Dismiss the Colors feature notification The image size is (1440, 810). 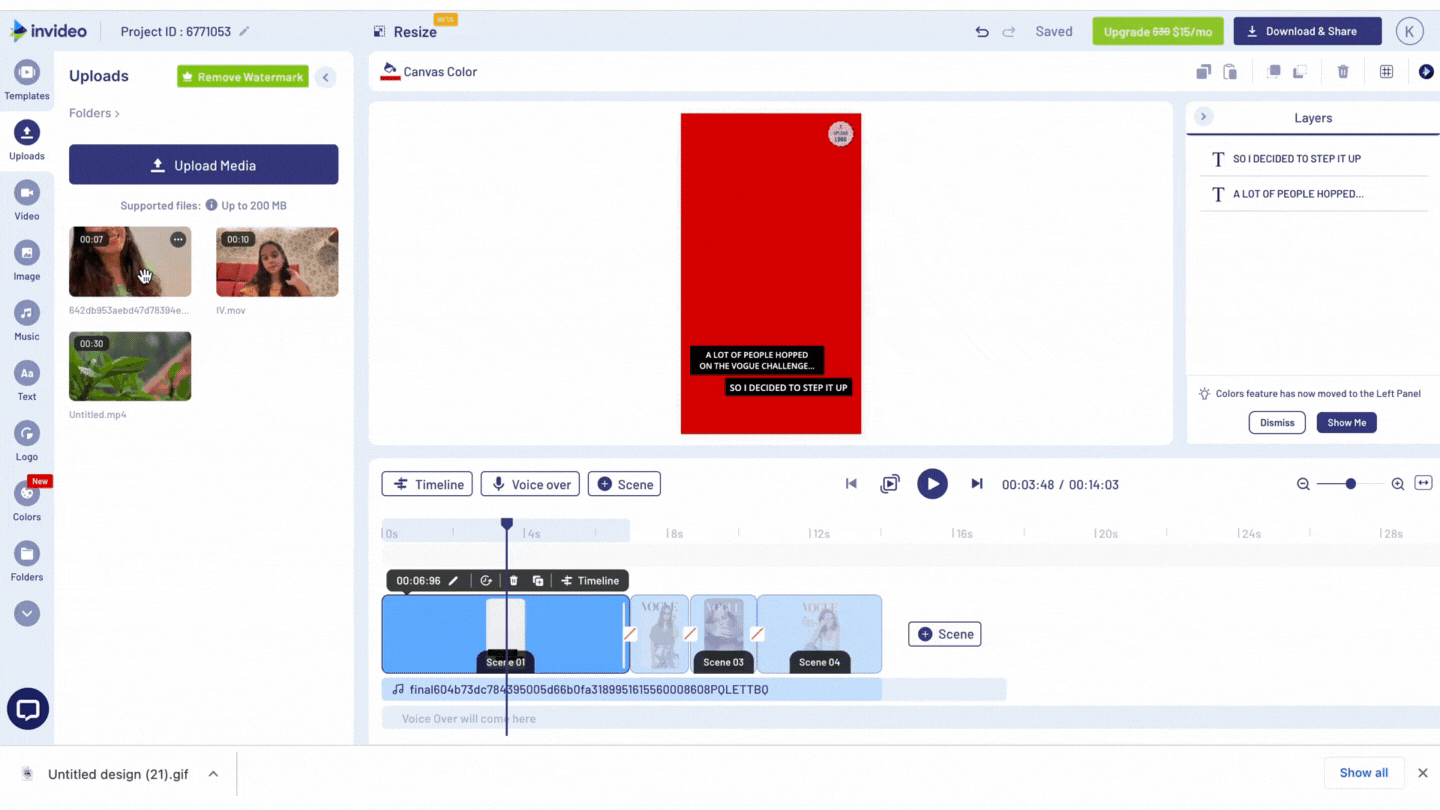pyautogui.click(x=1276, y=422)
